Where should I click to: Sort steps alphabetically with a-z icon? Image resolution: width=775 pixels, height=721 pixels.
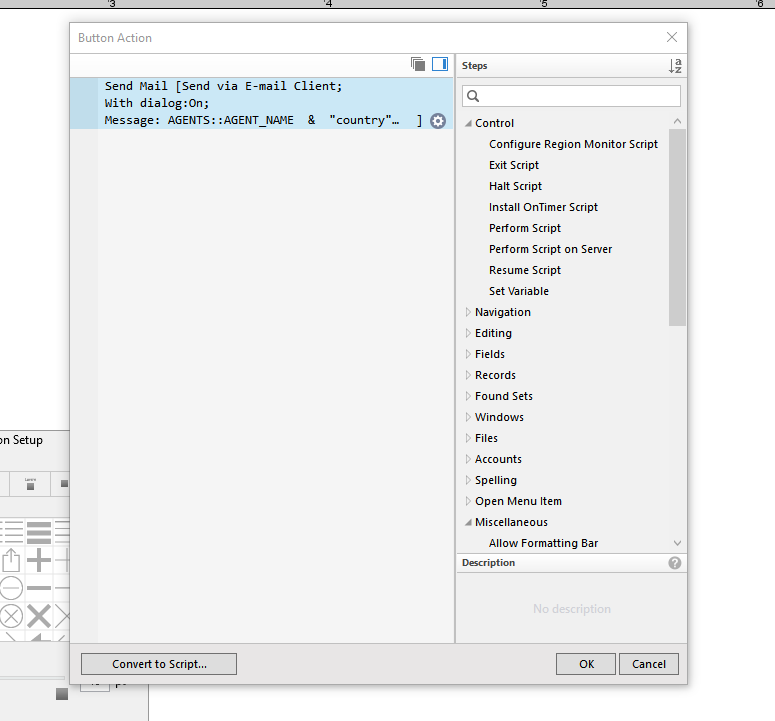[675, 66]
